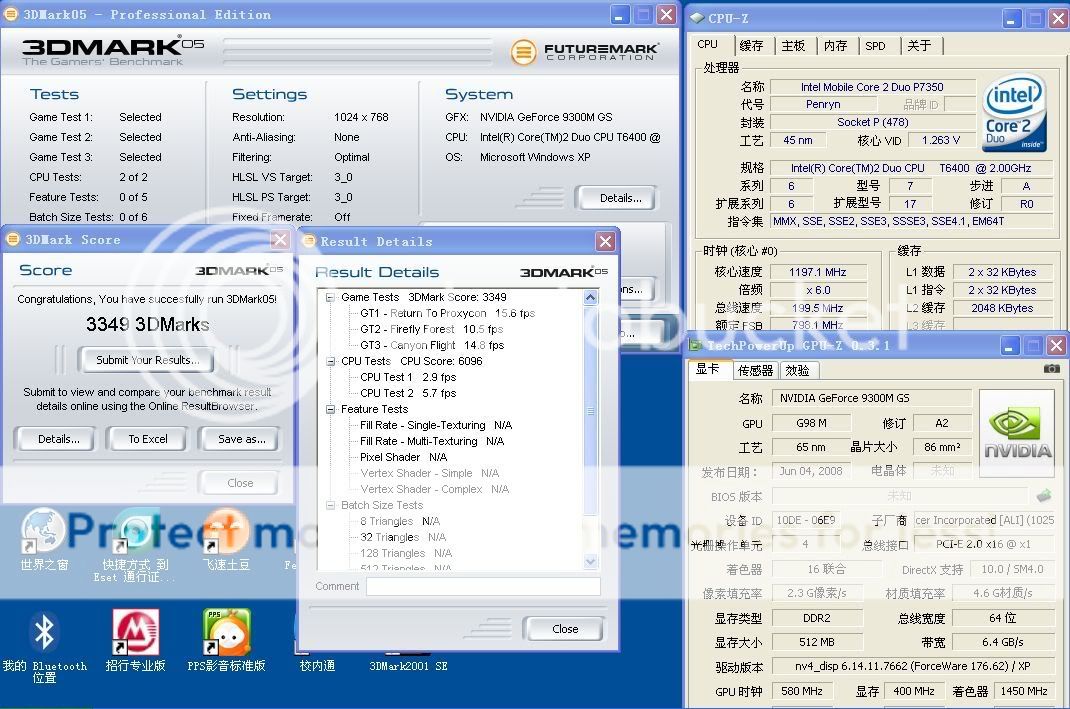Select the Fill Rate - Multi-Texturing row

coord(432,442)
